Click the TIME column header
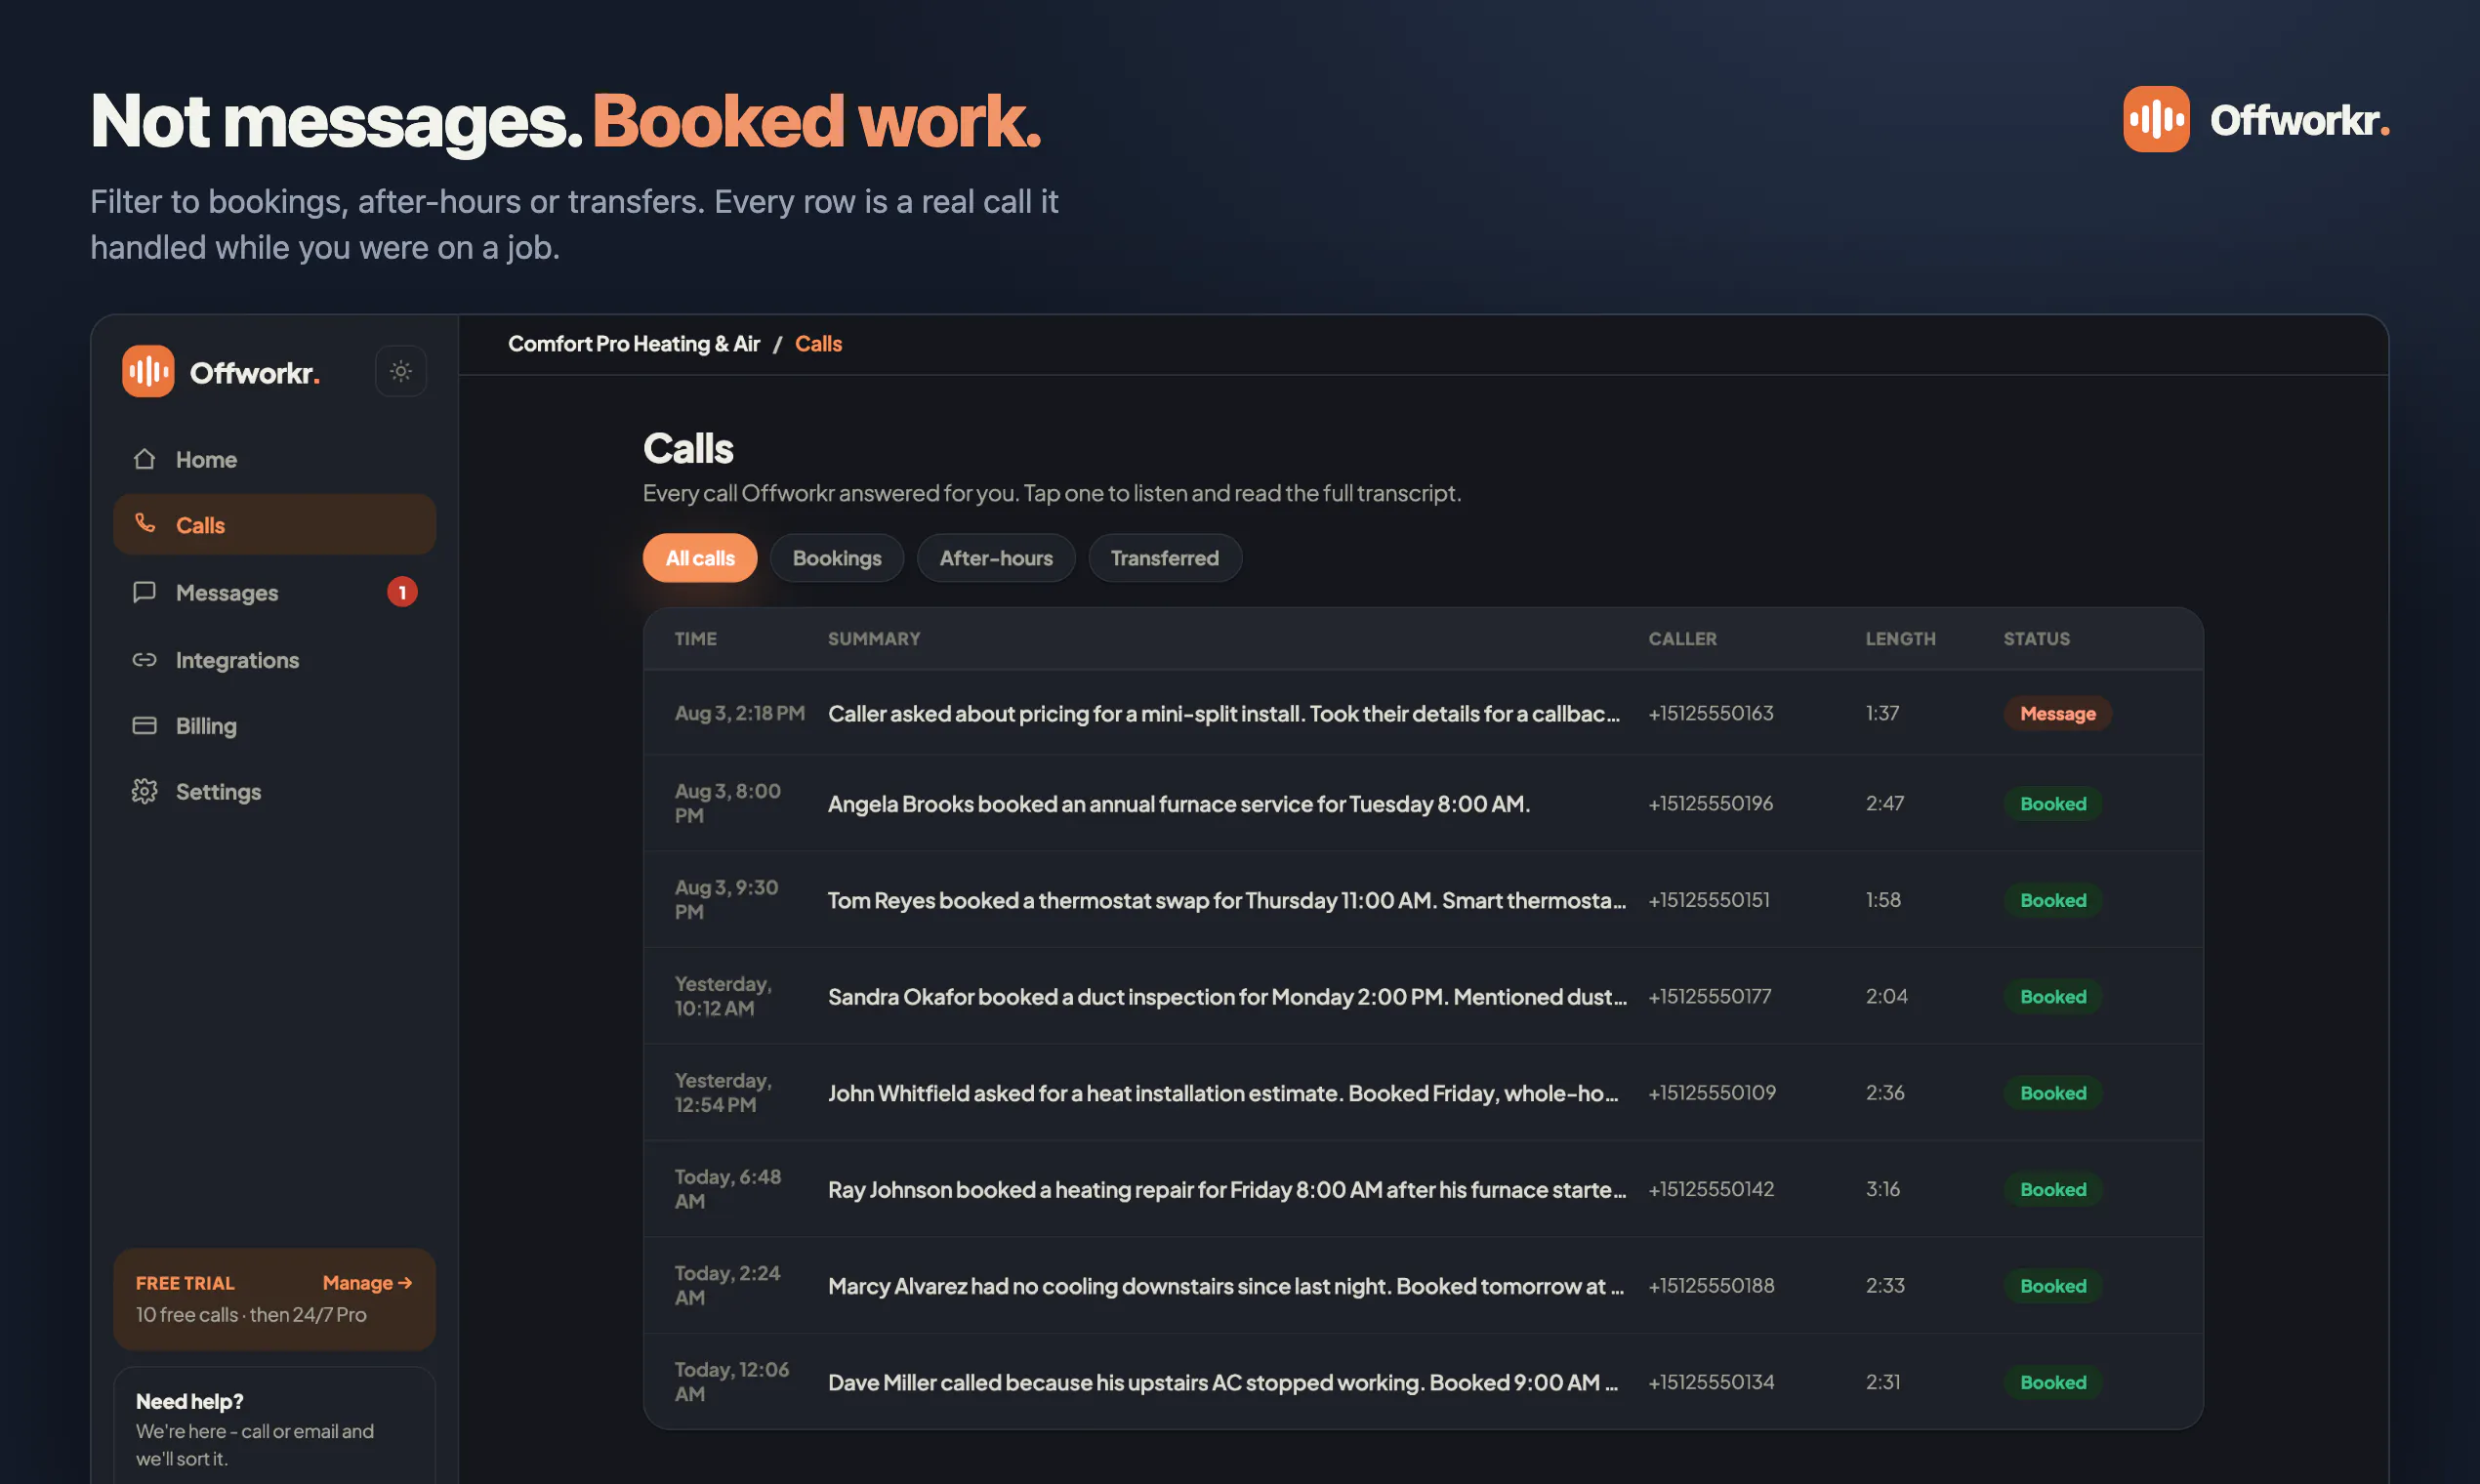Image resolution: width=2480 pixels, height=1484 pixels. point(695,639)
